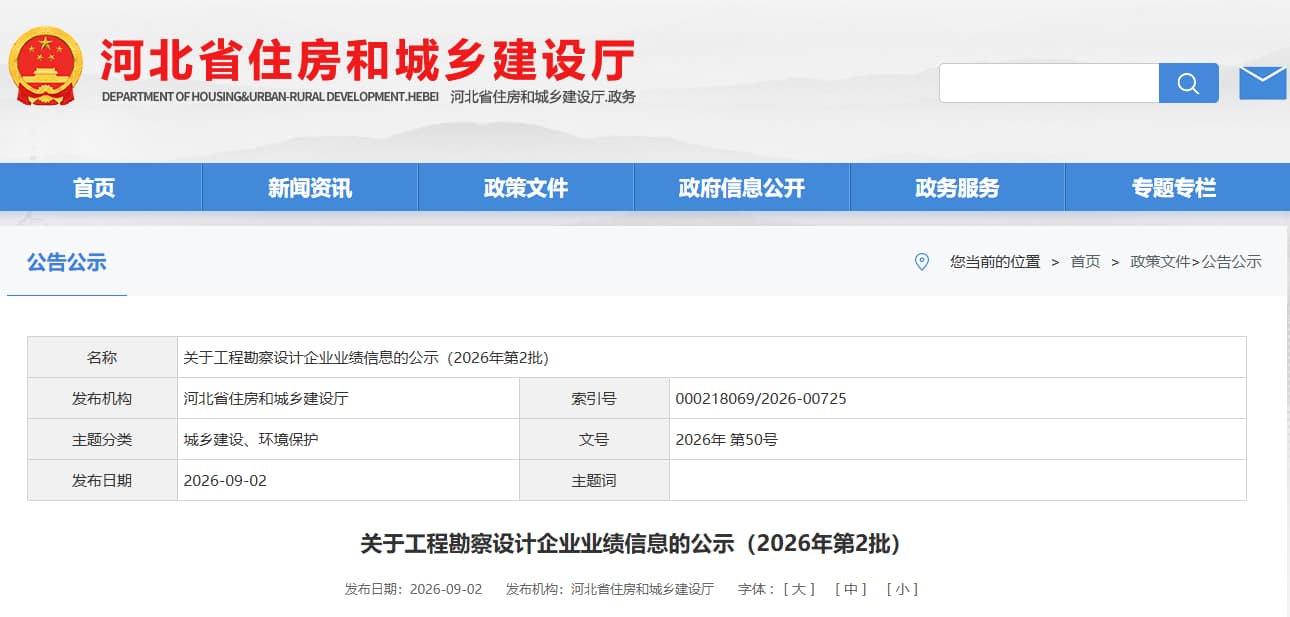Image resolution: width=1290 pixels, height=617 pixels.
Task: Click the bold centered article headline
Action: (x=631, y=544)
